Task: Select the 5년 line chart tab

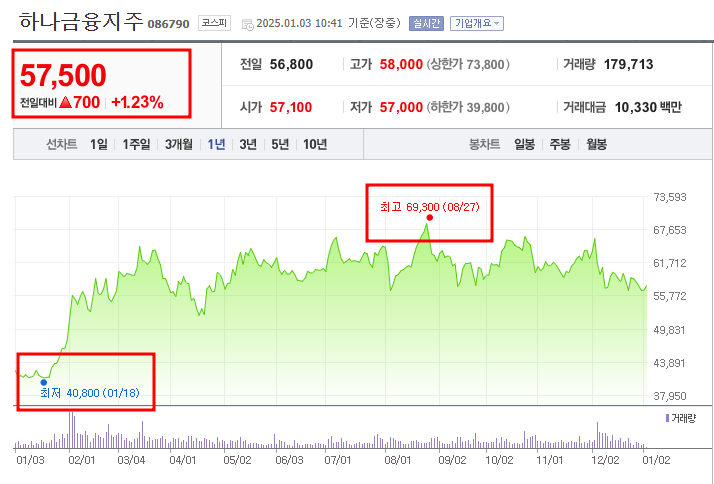Action: (280, 144)
